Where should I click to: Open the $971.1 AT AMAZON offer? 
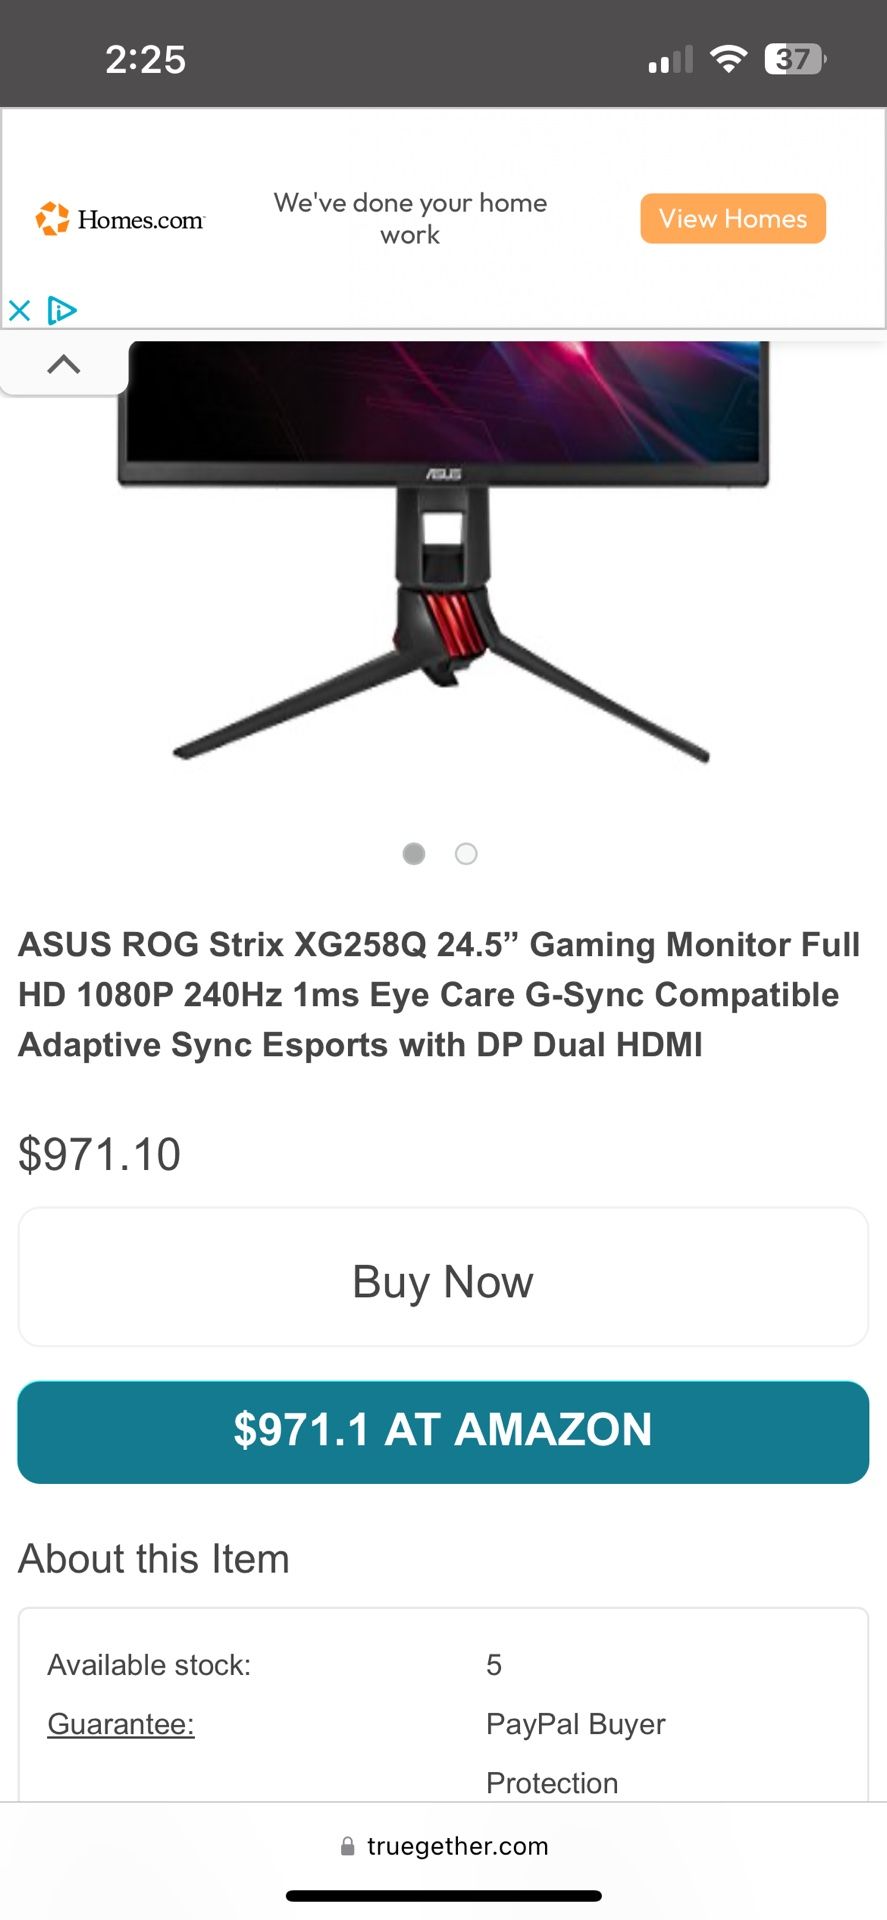[x=443, y=1431]
